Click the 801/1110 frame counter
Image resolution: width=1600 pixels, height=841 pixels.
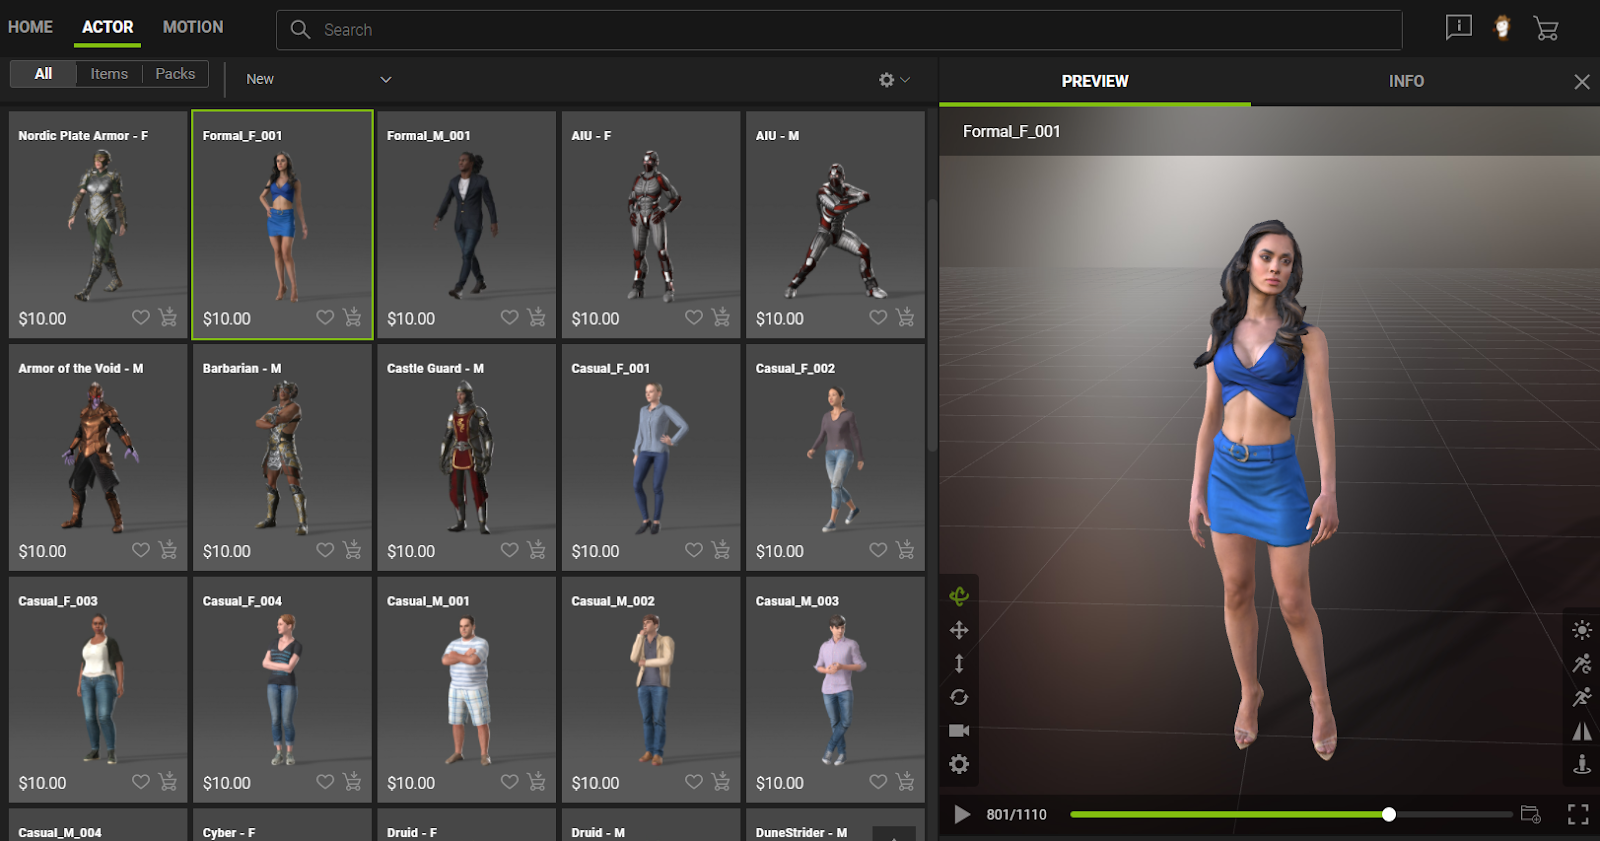[x=1016, y=814]
